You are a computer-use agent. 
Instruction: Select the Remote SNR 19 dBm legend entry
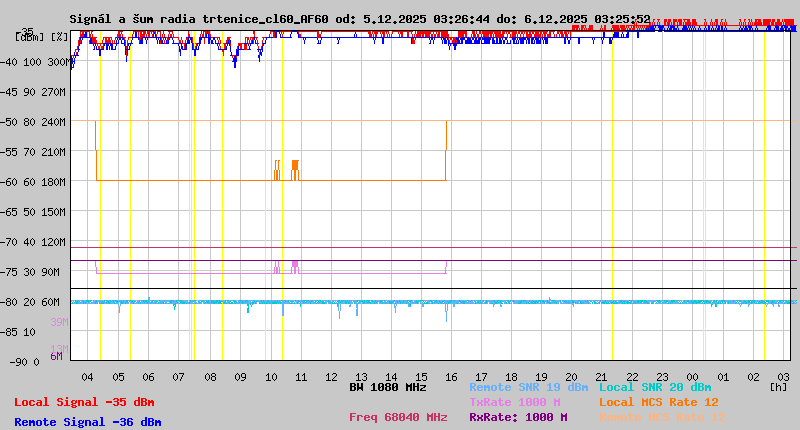pyautogui.click(x=528, y=387)
